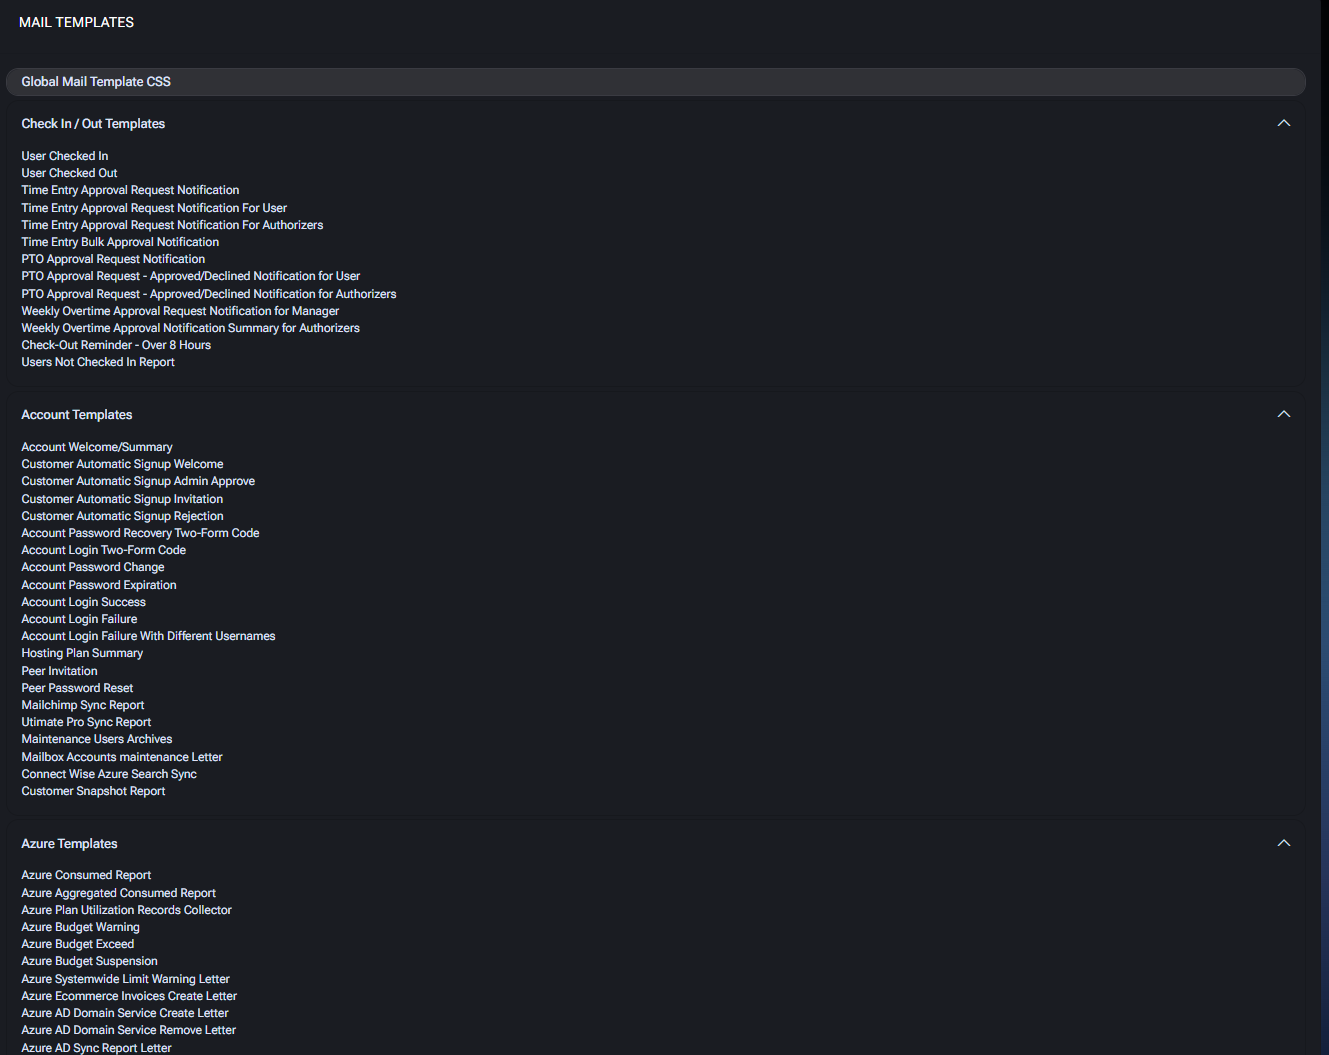1329x1055 pixels.
Task: Open Azure AD Domain Service Create Letter
Action: click(x=125, y=1013)
